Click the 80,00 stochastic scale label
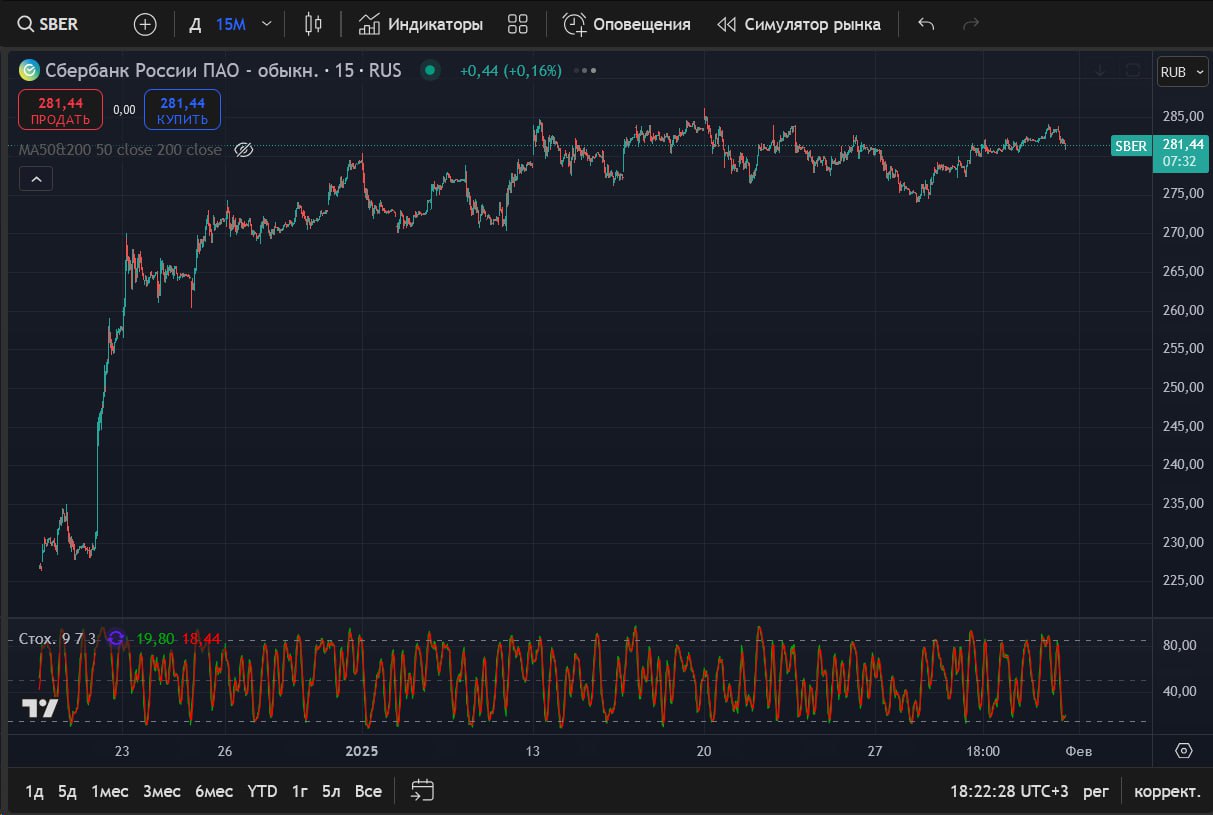The height and width of the screenshot is (815, 1213). tap(1179, 645)
